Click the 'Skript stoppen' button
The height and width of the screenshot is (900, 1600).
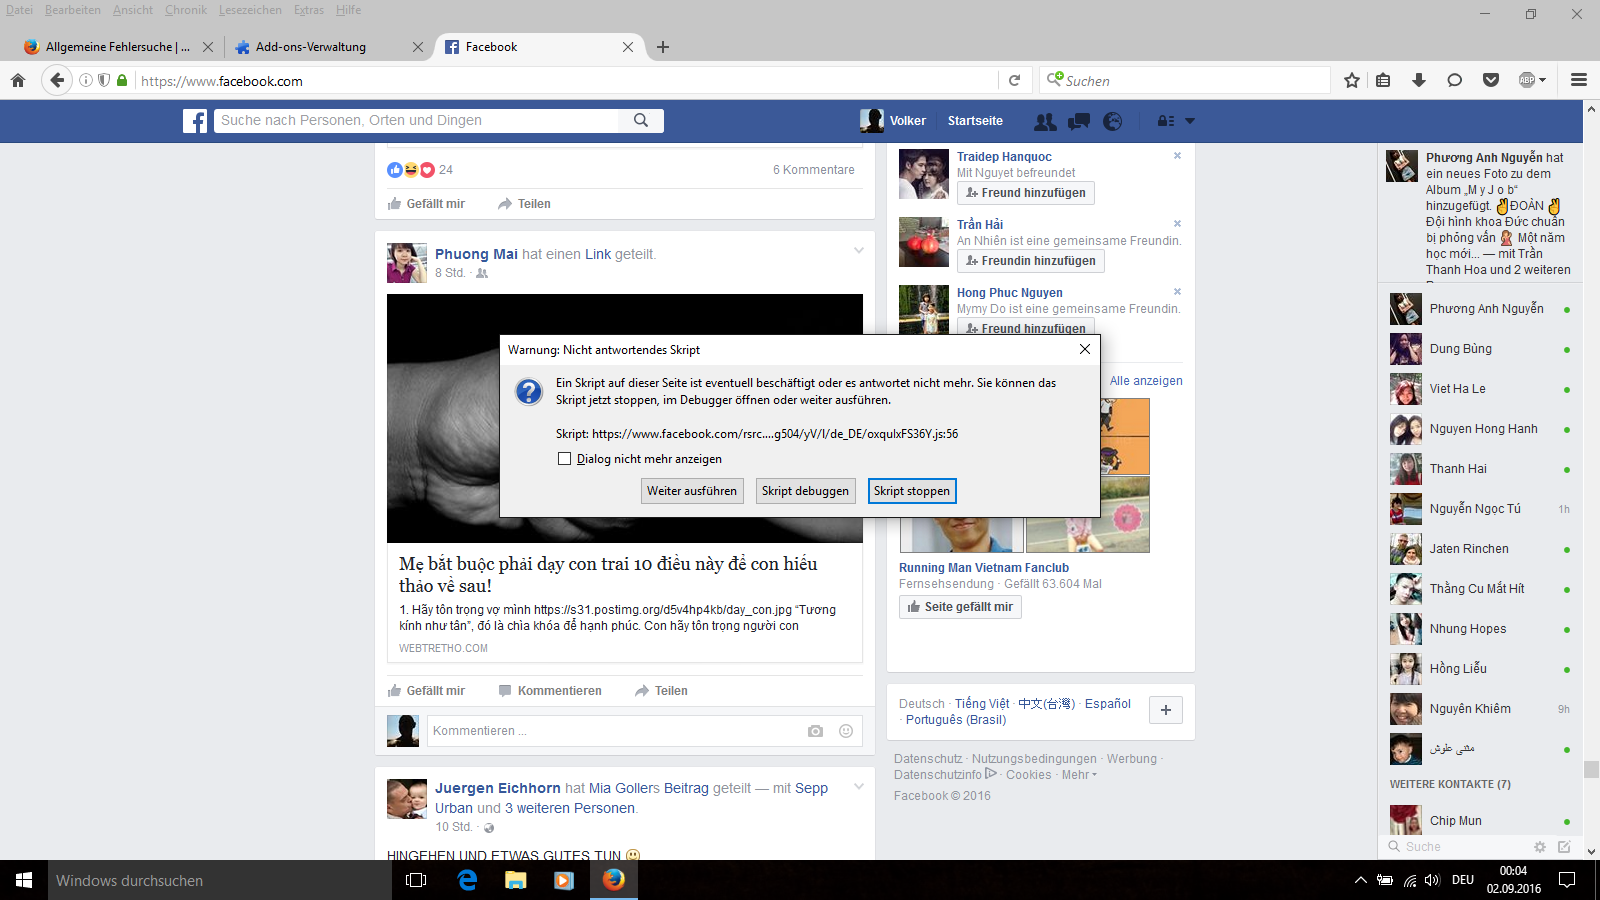[x=912, y=491]
